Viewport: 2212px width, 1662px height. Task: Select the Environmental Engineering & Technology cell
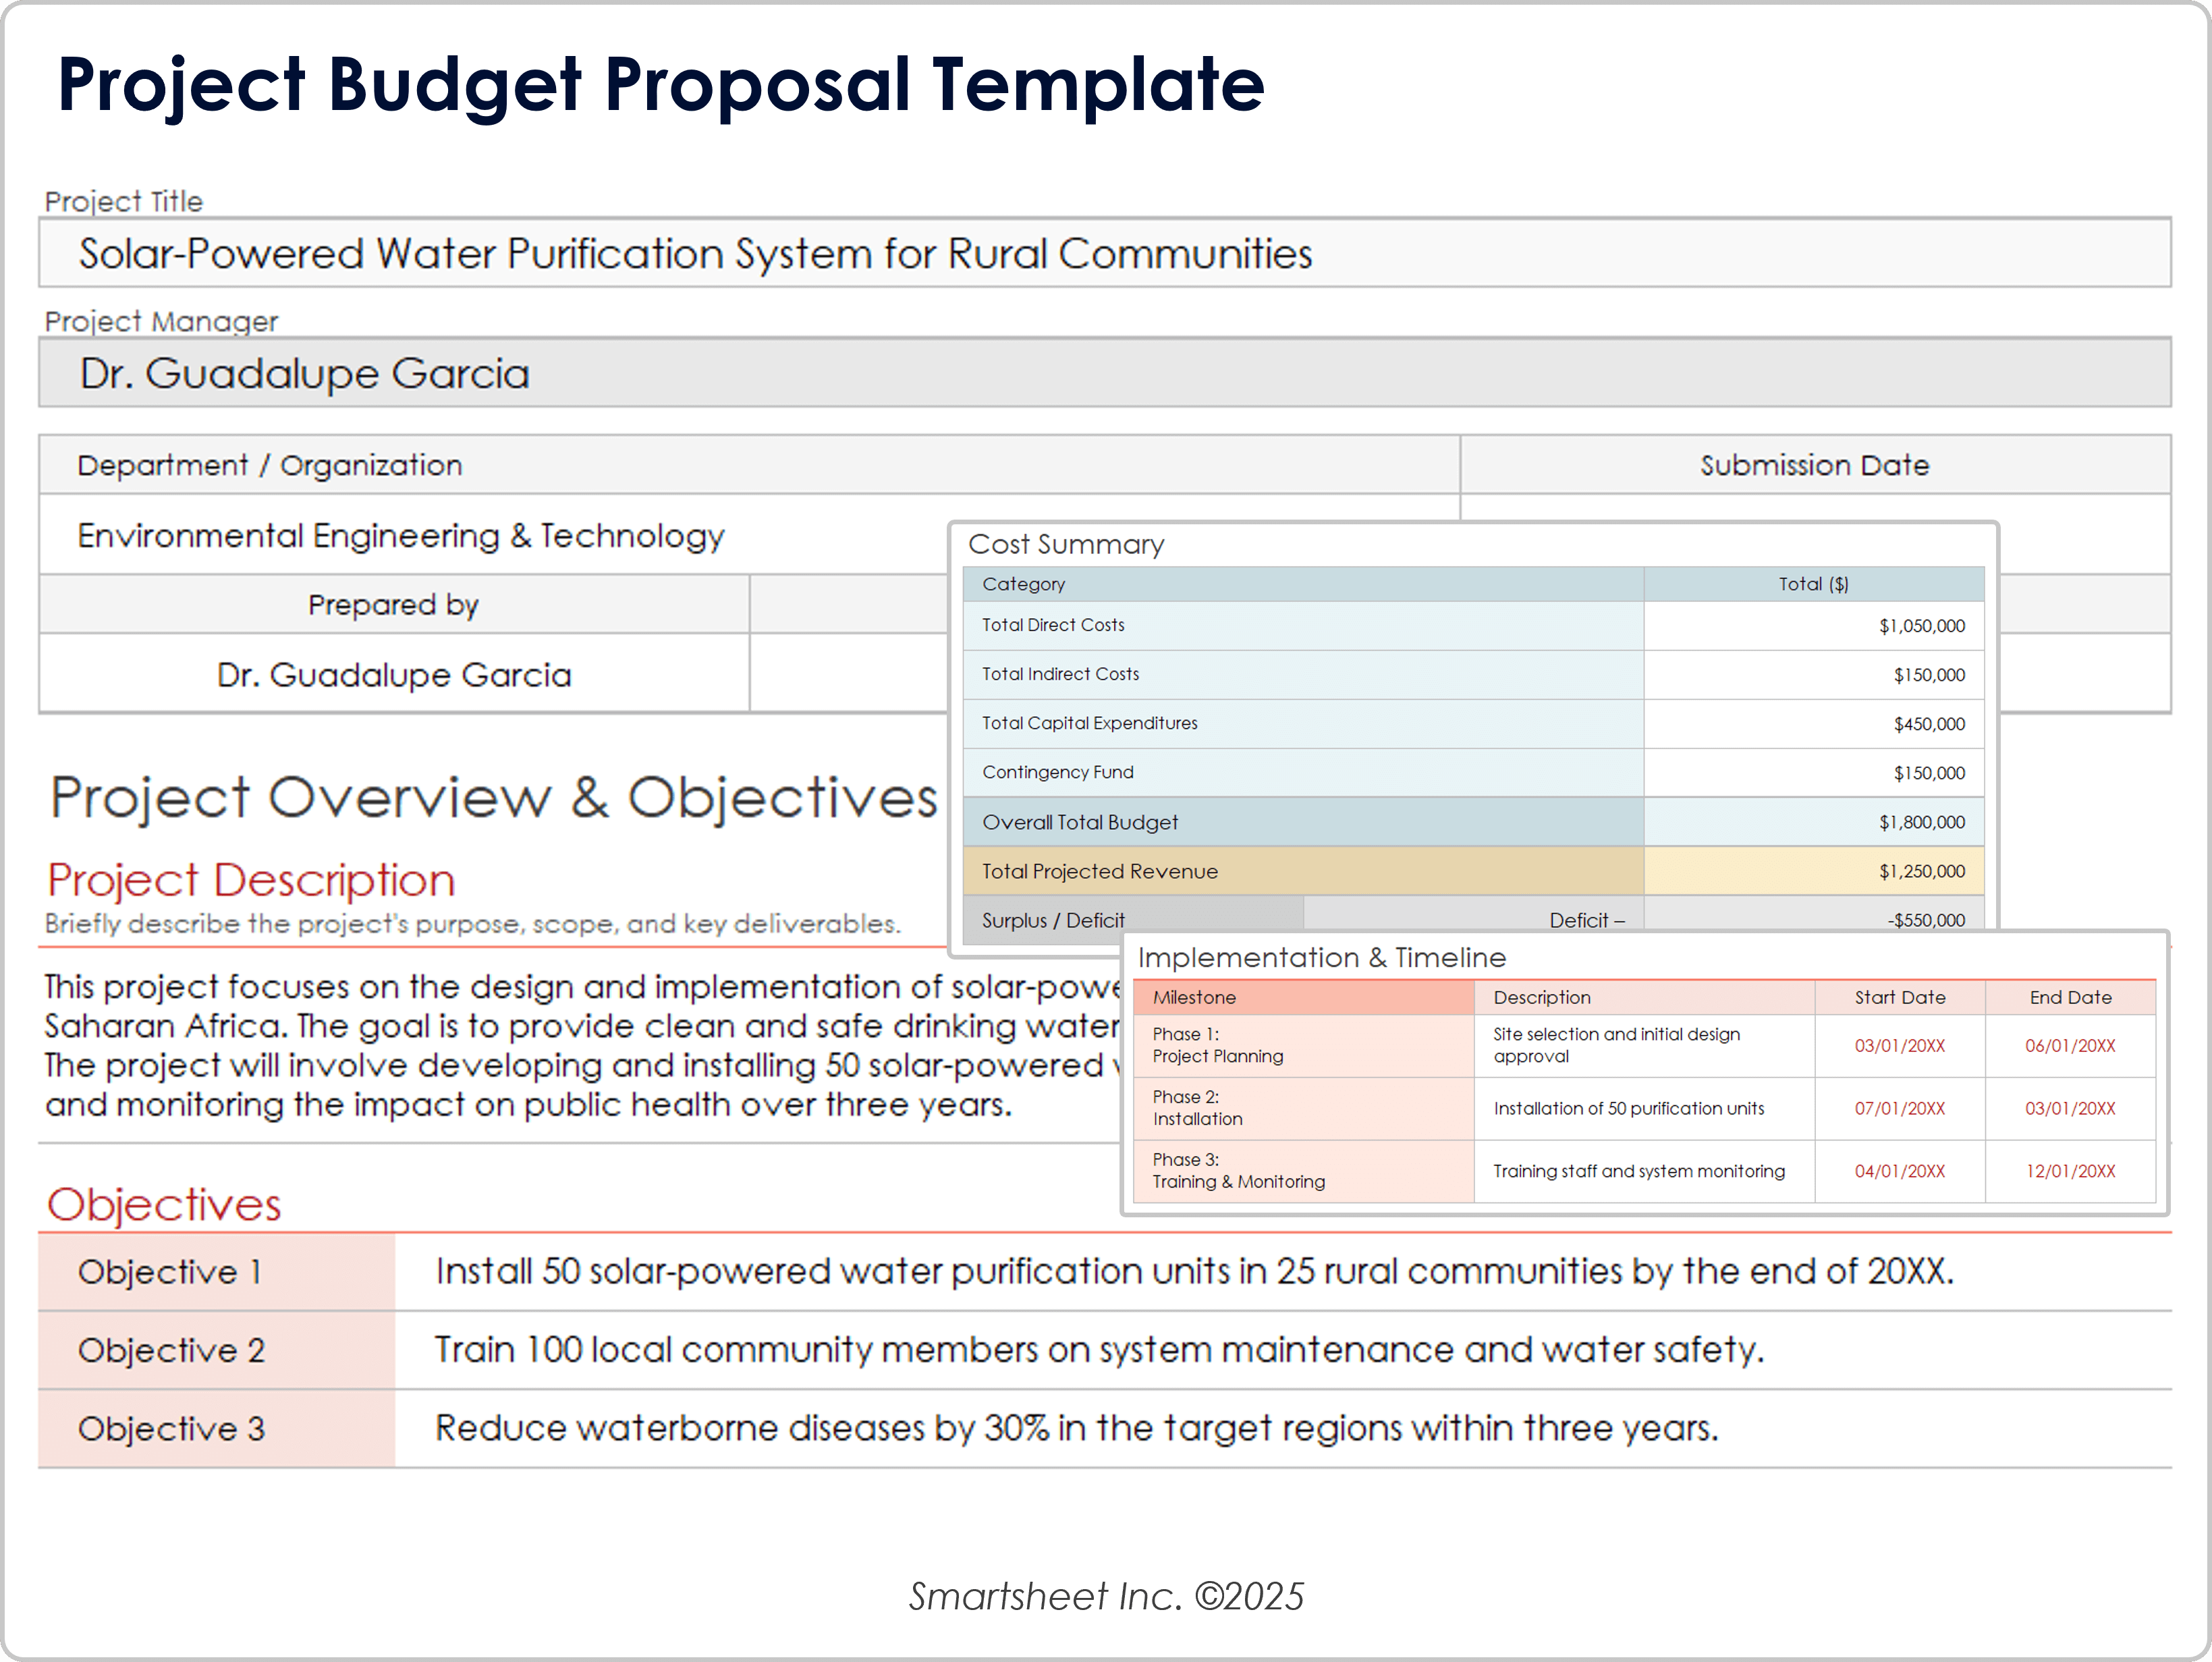400,536
